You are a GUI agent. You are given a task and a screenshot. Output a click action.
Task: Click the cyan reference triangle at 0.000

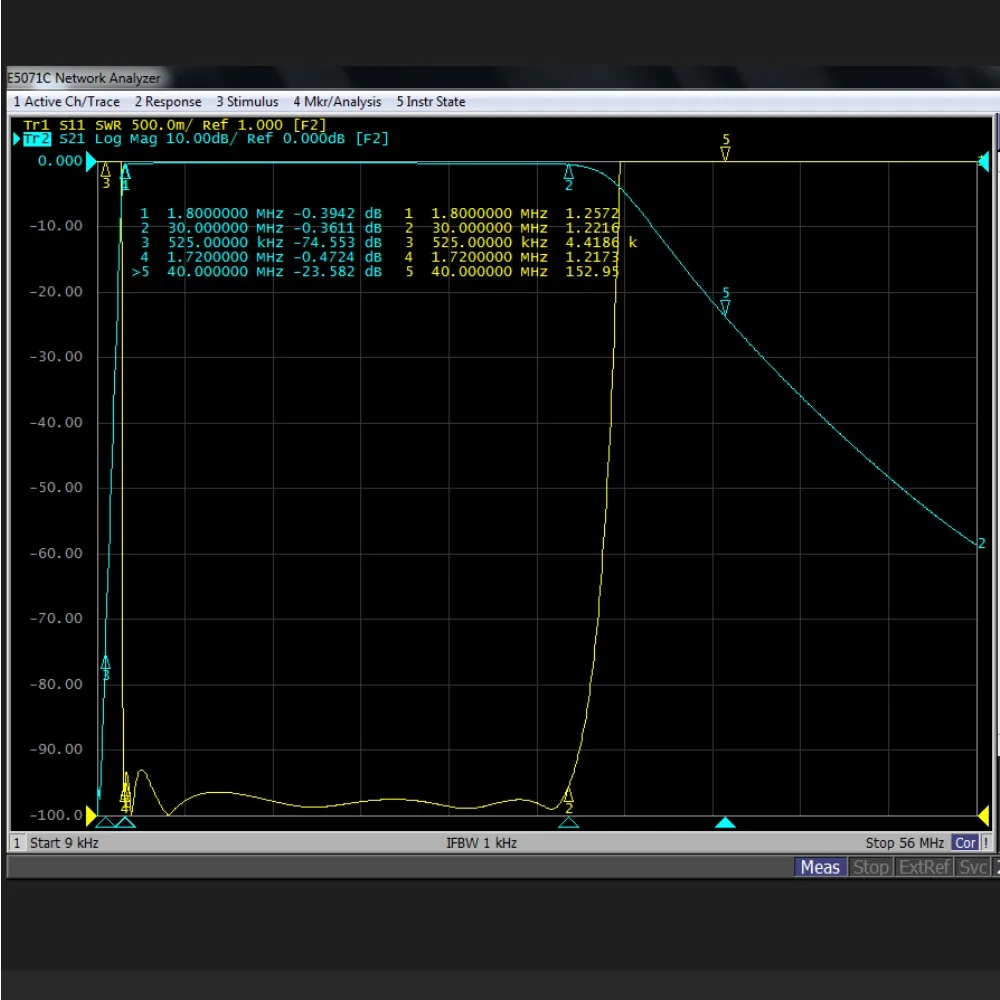pos(91,161)
